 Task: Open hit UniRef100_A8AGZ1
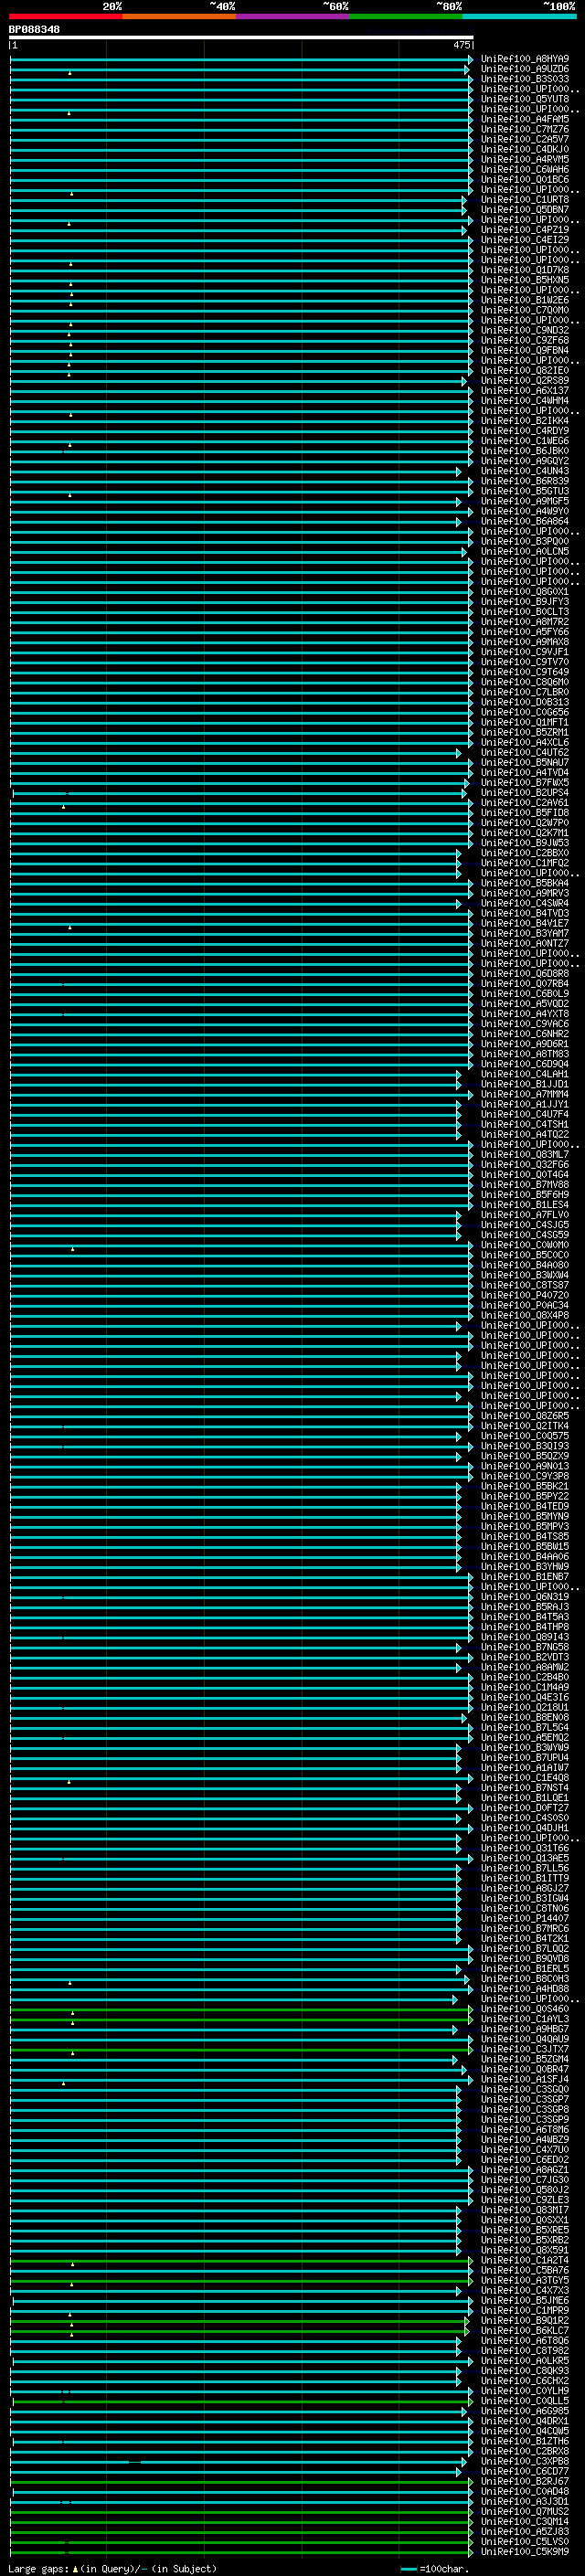pyautogui.click(x=525, y=2170)
